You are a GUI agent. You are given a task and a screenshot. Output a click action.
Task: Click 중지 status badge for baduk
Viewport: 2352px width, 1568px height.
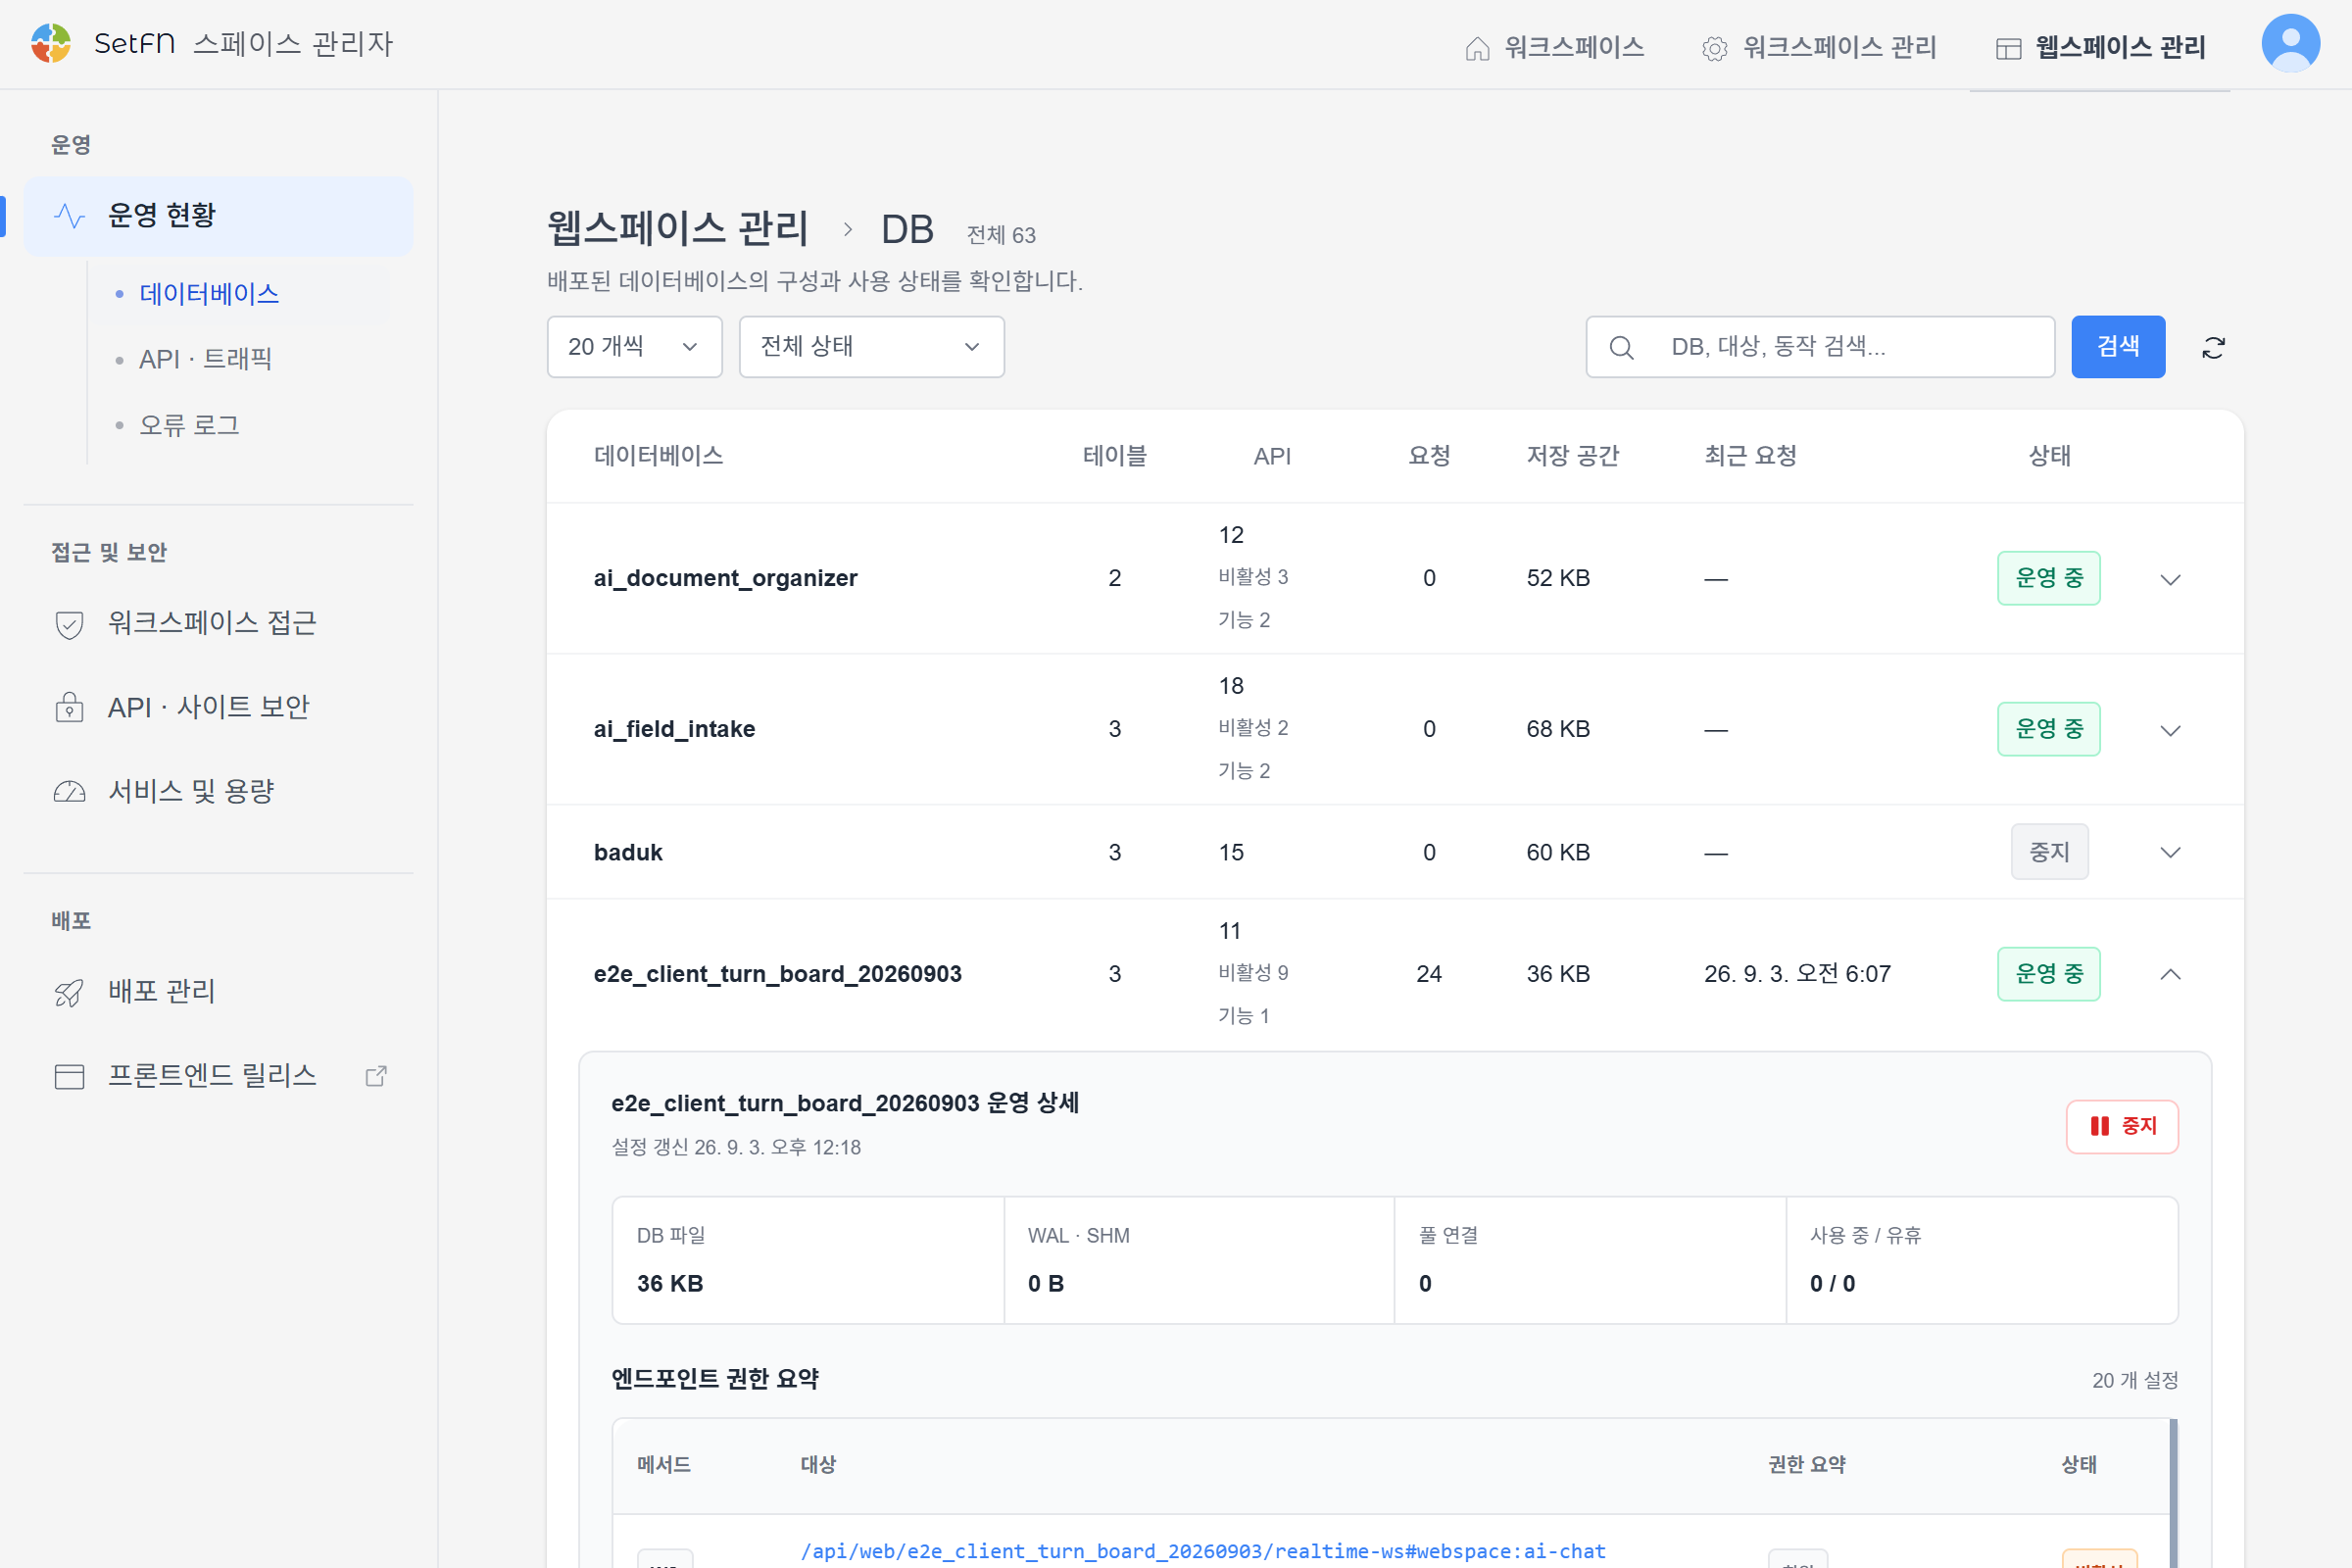pos(2049,852)
